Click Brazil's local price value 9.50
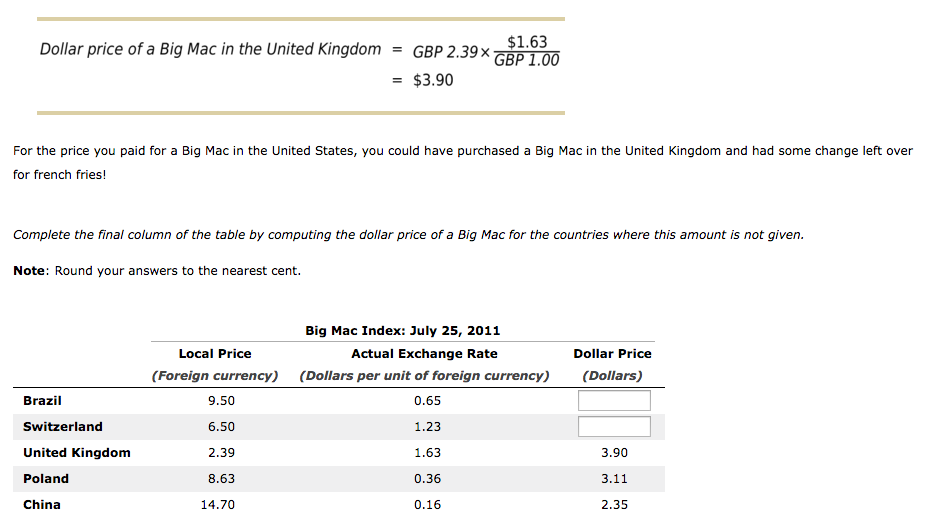 click(221, 401)
